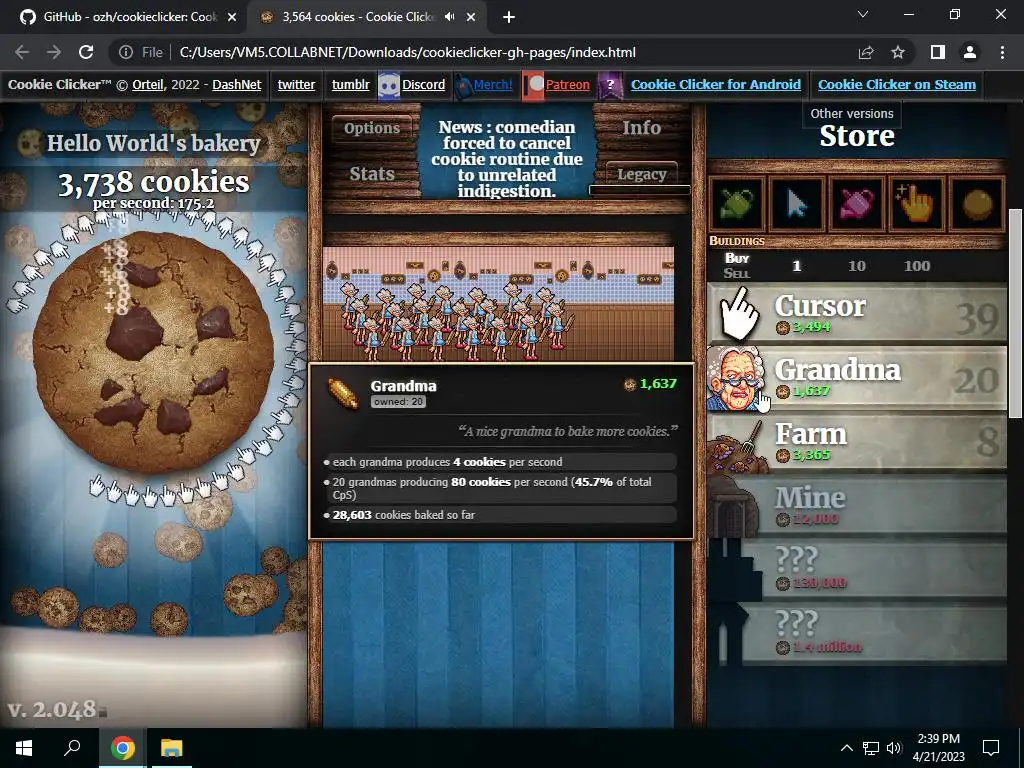Viewport: 1024px width, 768px height.
Task: Select the locked Mine building
Action: click(857, 507)
